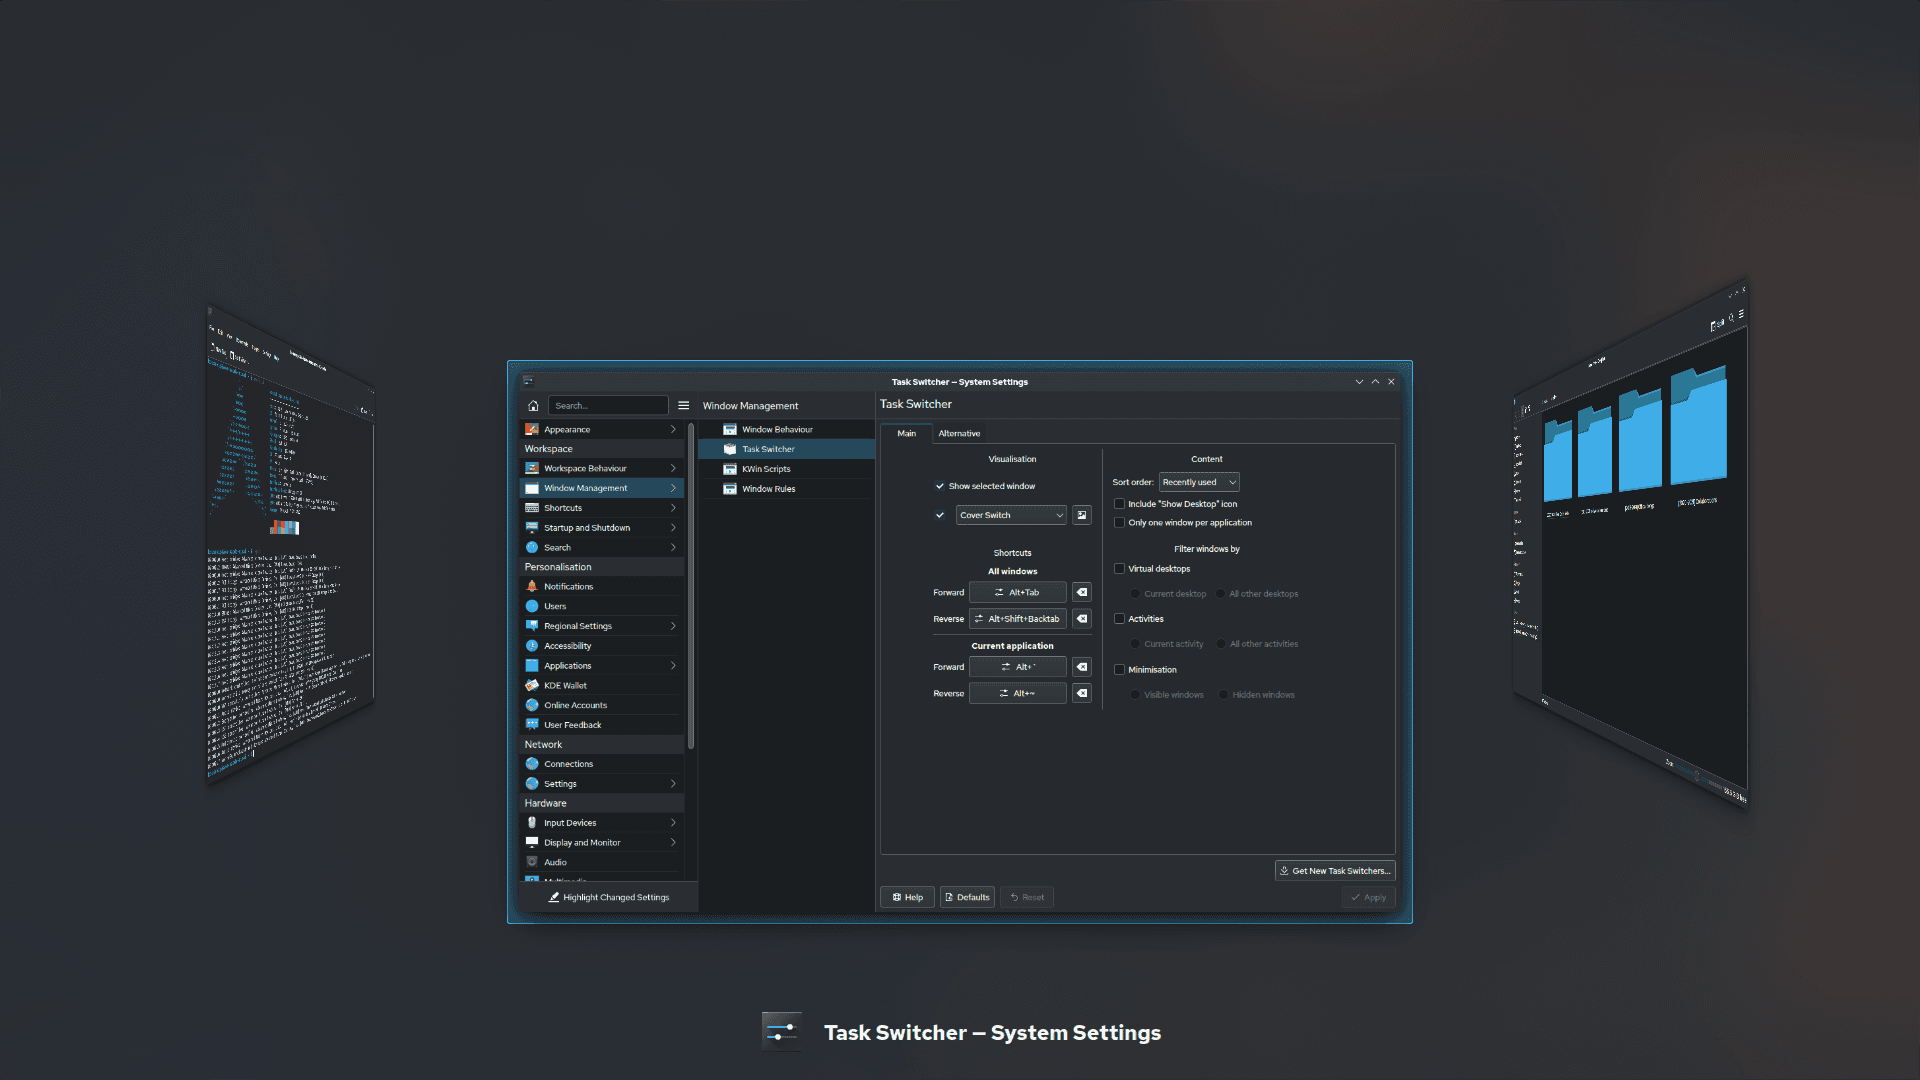
Task: Enable Minimisation filter checkbox
Action: pyautogui.click(x=1119, y=670)
